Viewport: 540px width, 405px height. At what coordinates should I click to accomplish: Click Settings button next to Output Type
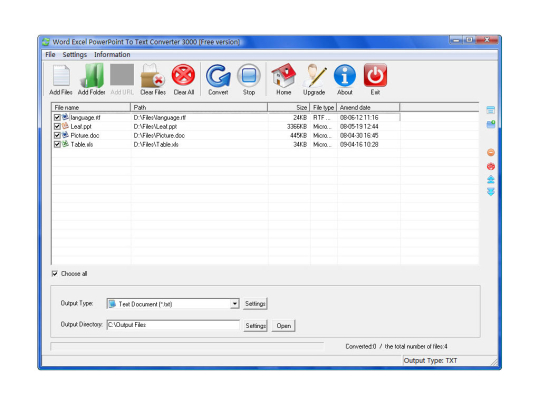coord(255,304)
